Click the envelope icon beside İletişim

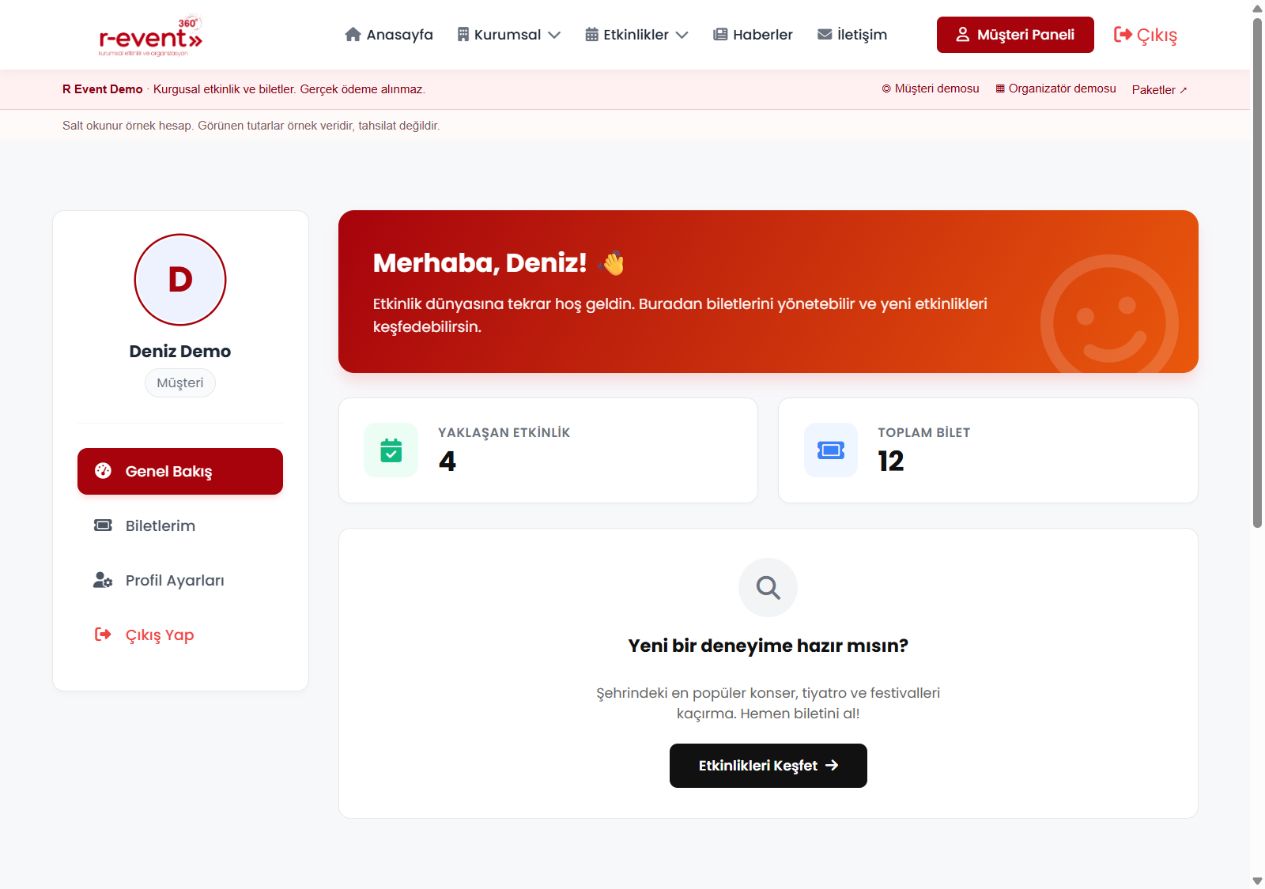coord(825,34)
